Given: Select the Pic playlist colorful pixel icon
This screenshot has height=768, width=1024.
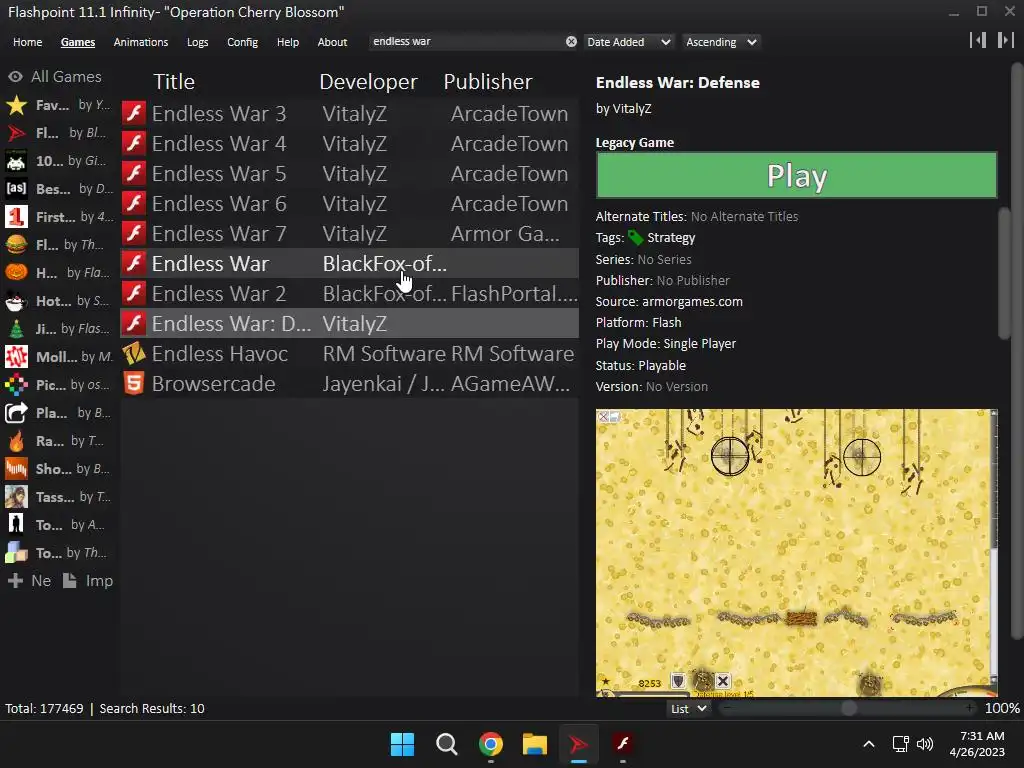Looking at the screenshot, I should pos(16,385).
